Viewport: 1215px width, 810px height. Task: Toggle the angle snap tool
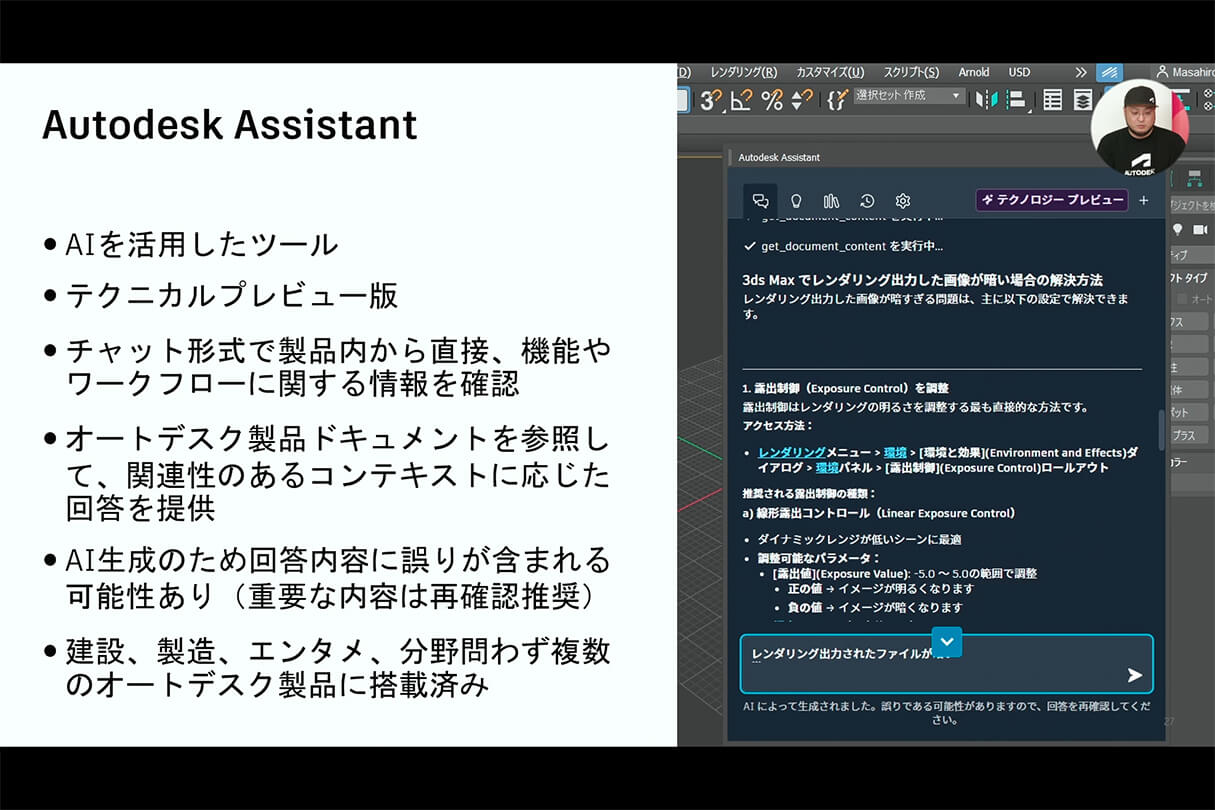coord(741,99)
